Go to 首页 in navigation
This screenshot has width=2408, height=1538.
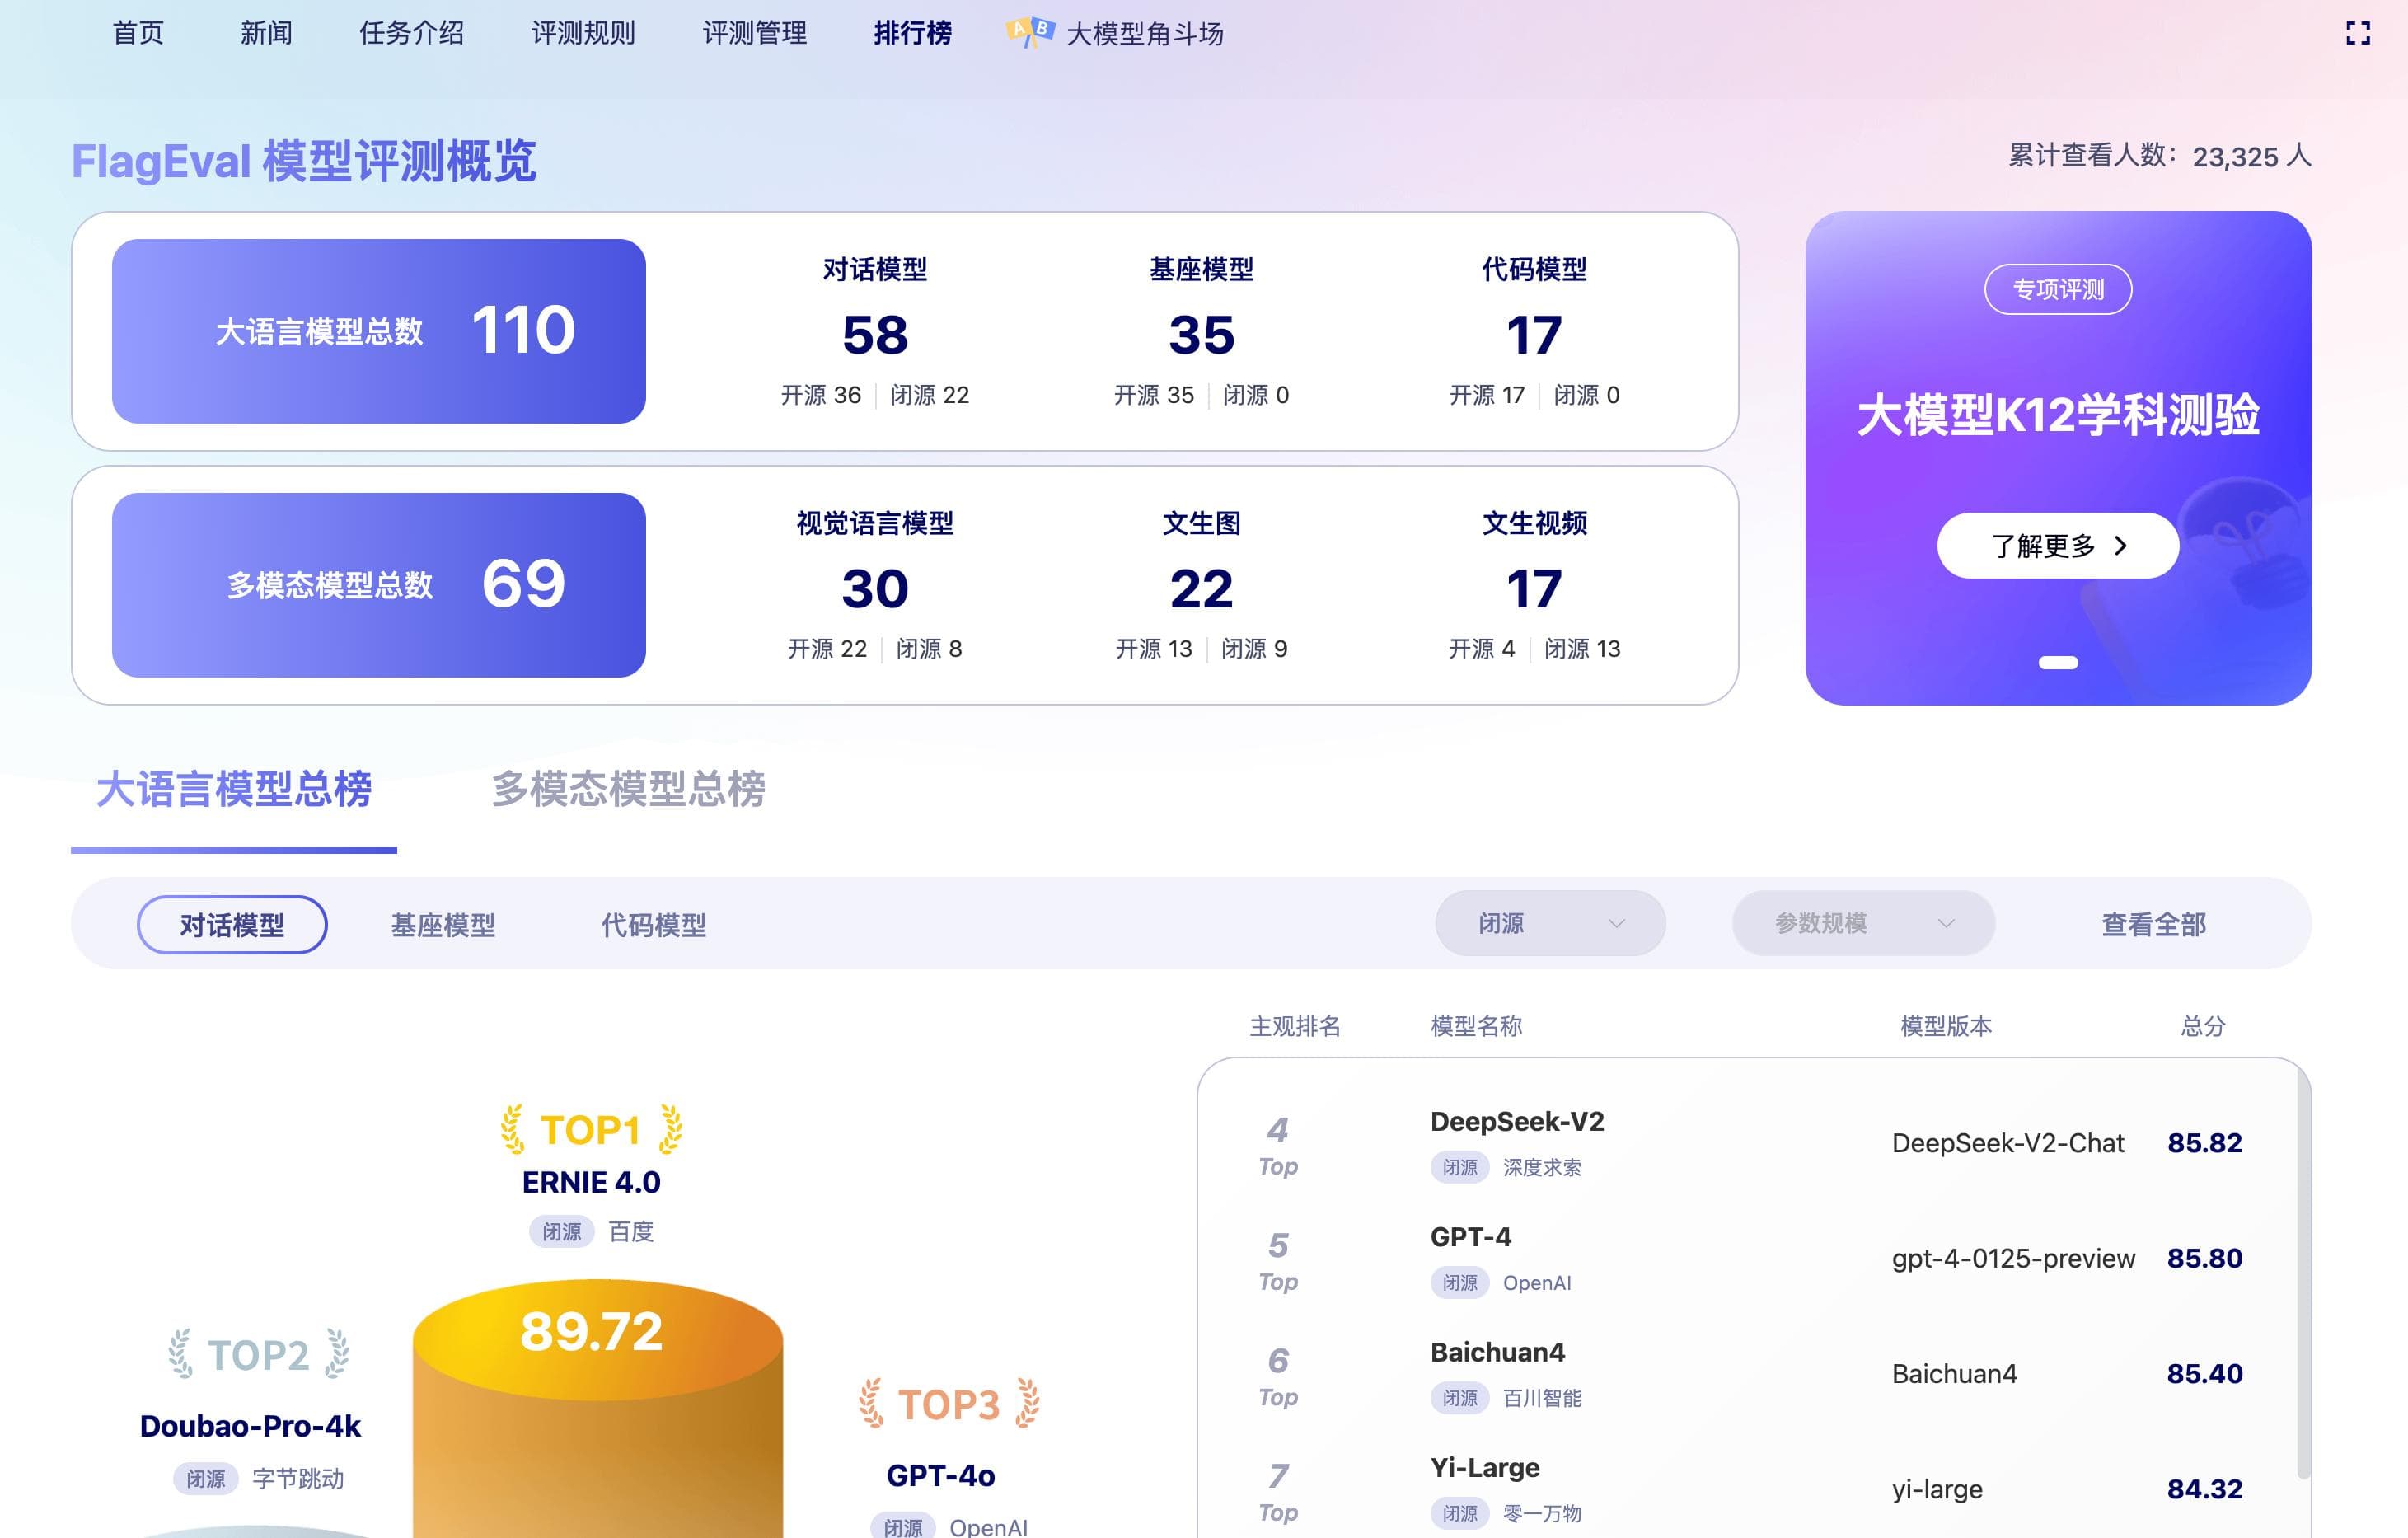pos(138,33)
